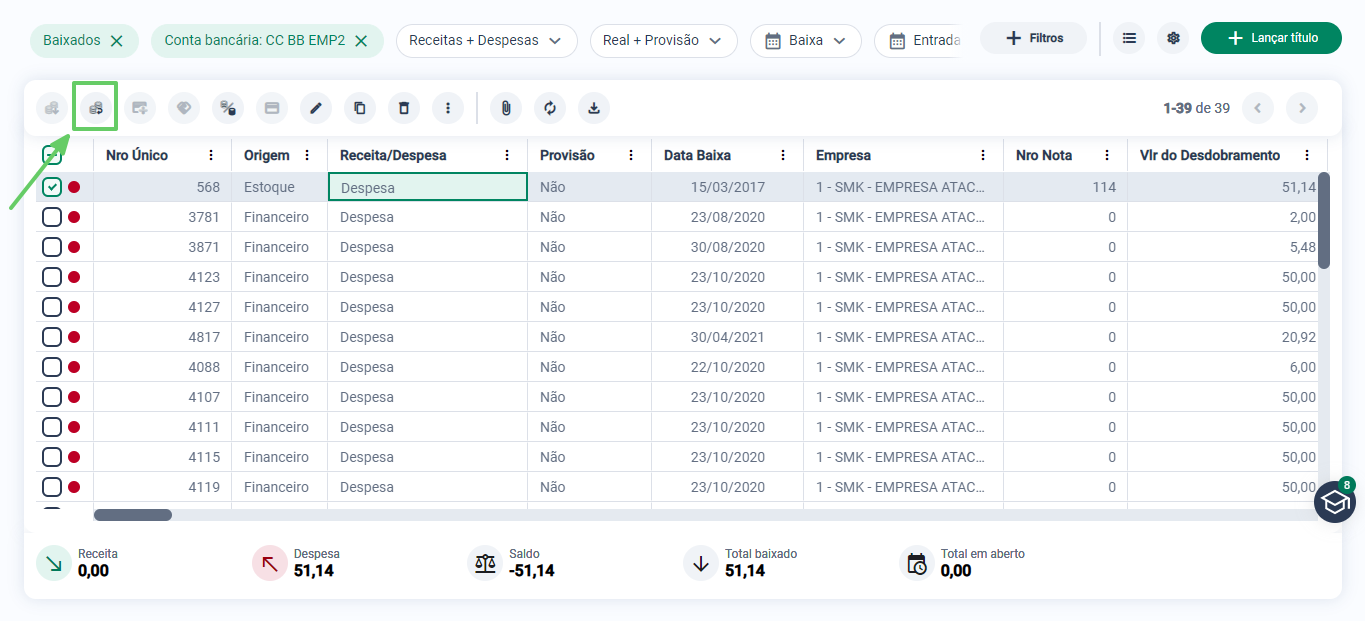The width and height of the screenshot is (1365, 621).
Task: Click the refresh arrows icon
Action: tap(550, 108)
